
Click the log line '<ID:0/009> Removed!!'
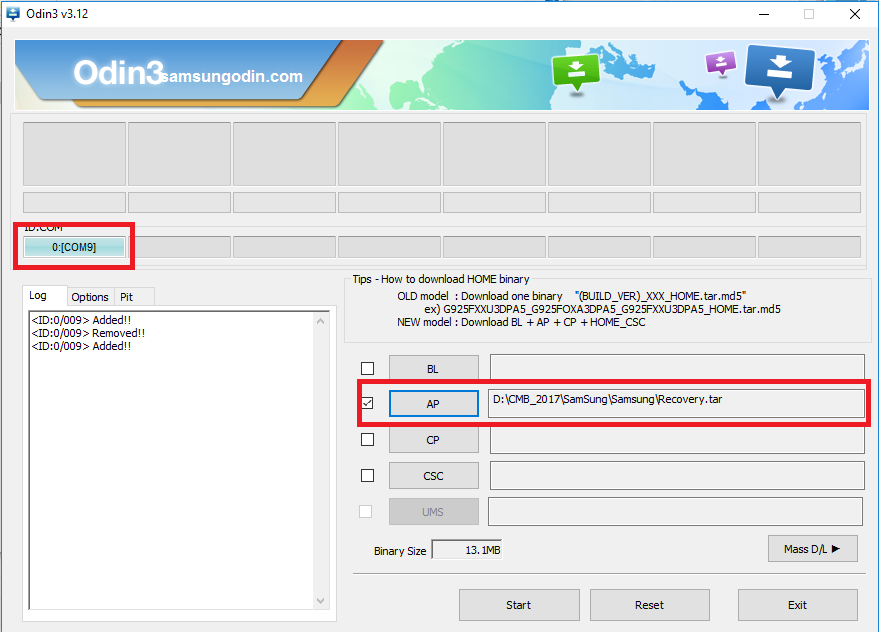coord(88,333)
